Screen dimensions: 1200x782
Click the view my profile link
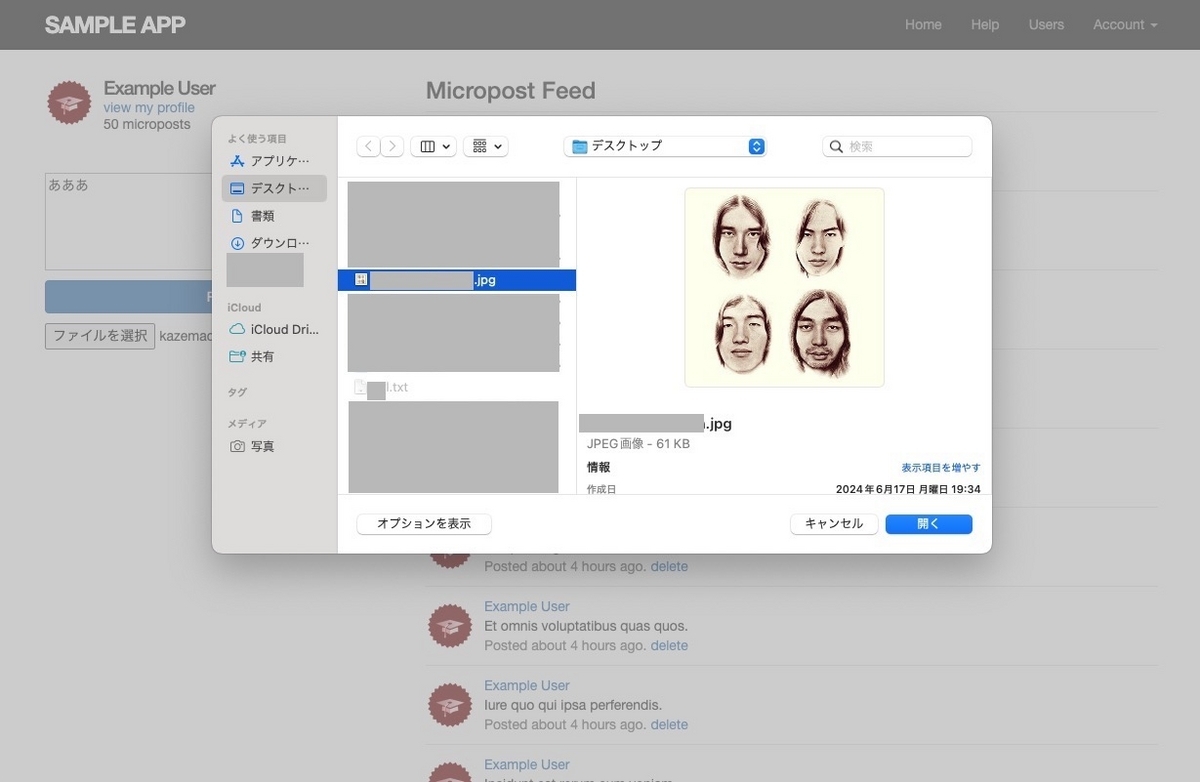(149, 107)
